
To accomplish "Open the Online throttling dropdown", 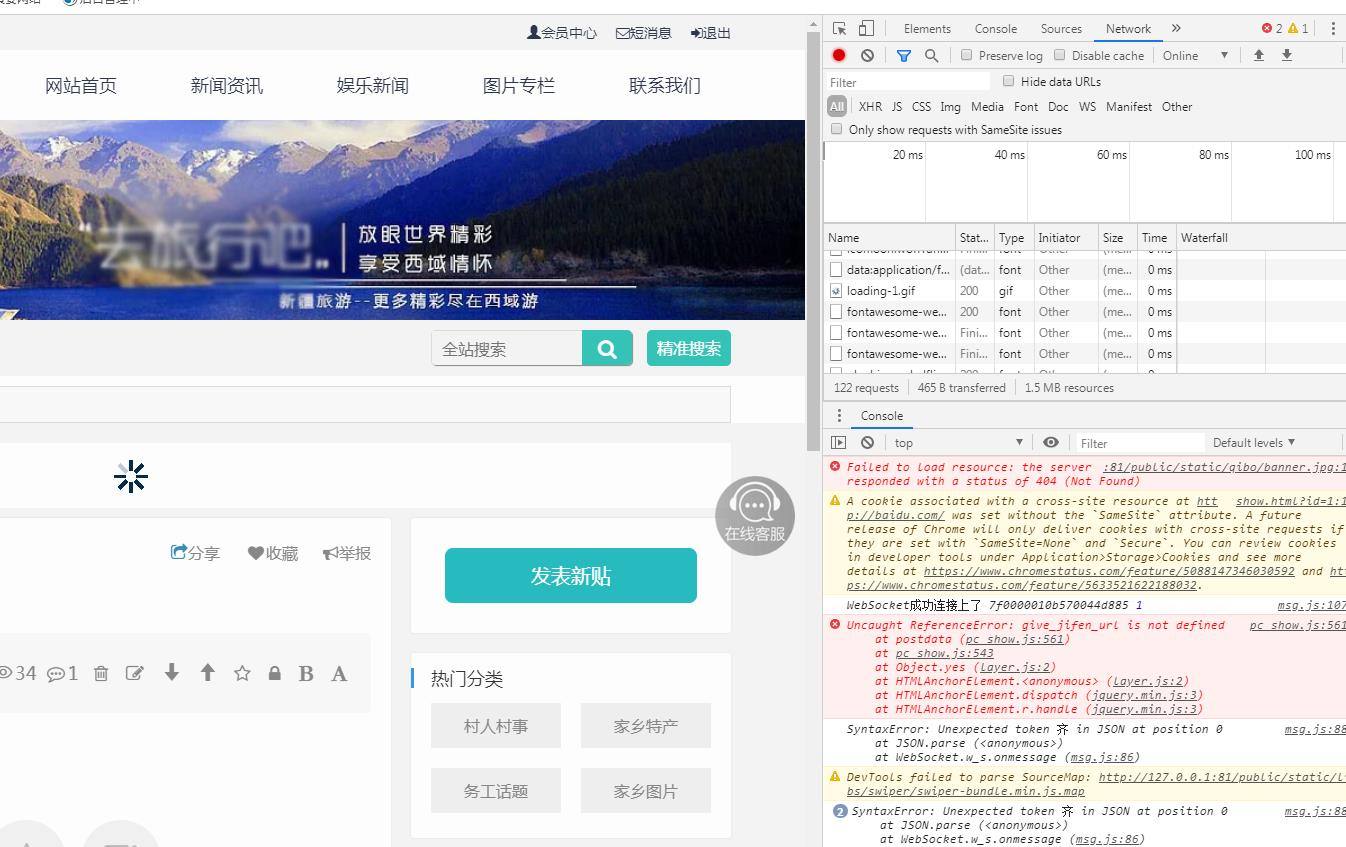I will click(1194, 56).
